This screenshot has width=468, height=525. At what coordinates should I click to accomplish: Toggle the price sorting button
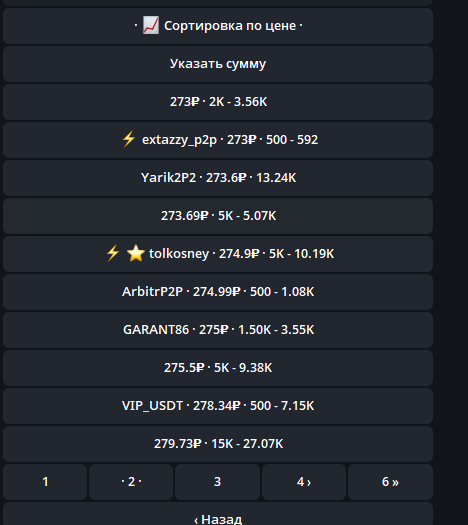pos(218,26)
